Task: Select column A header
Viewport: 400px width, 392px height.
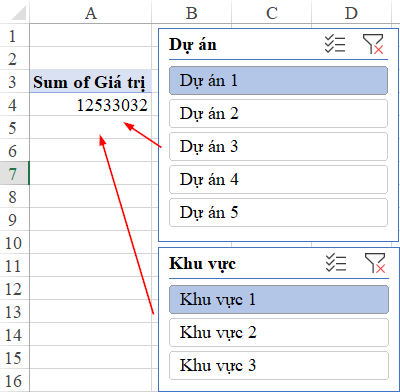Action: (x=90, y=13)
